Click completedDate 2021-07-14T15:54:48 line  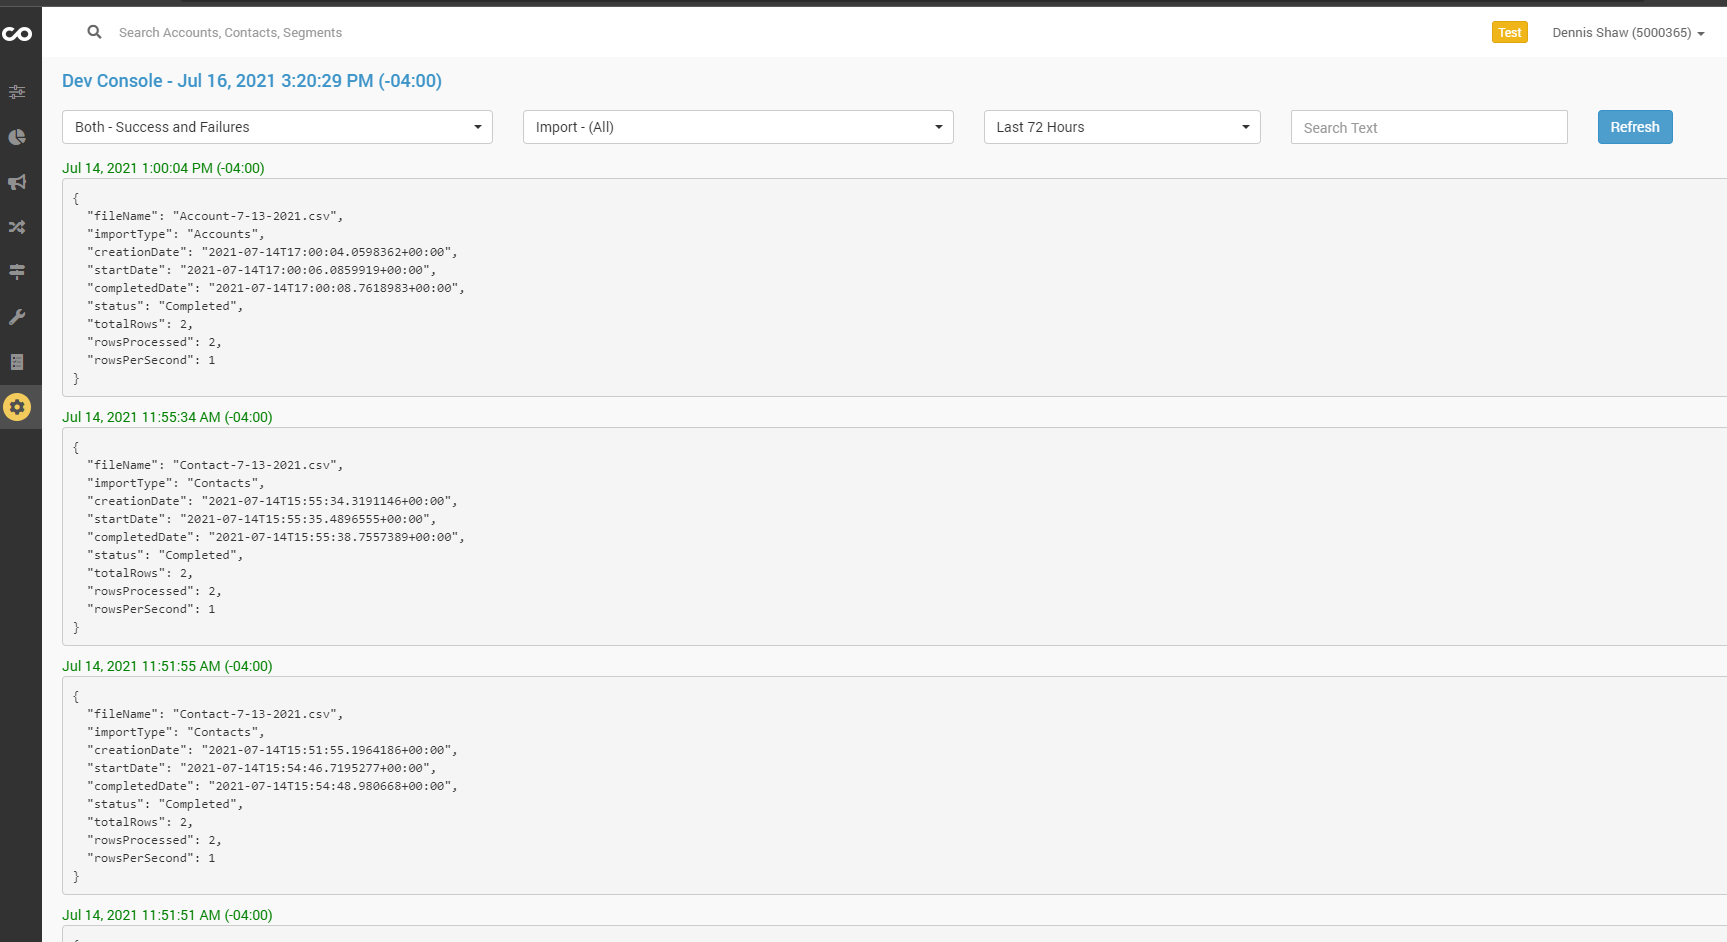coord(272,786)
